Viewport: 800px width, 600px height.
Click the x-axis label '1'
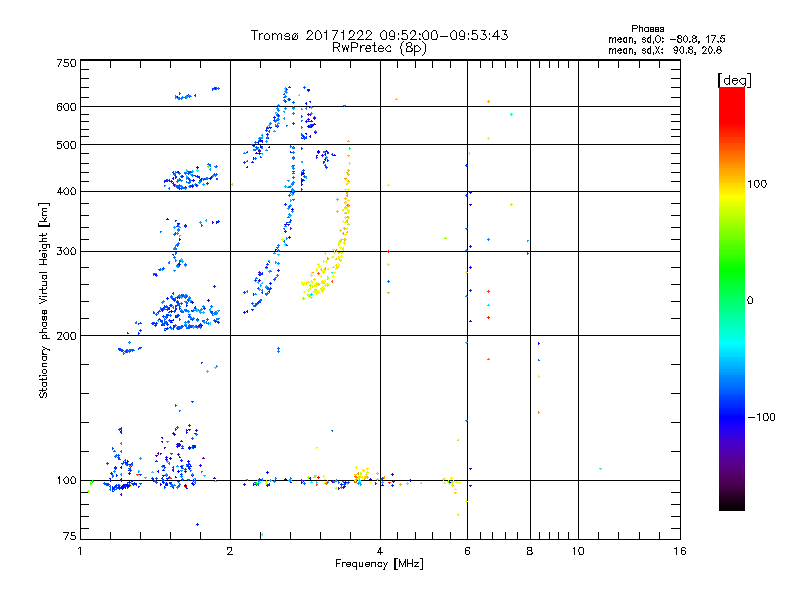80,551
